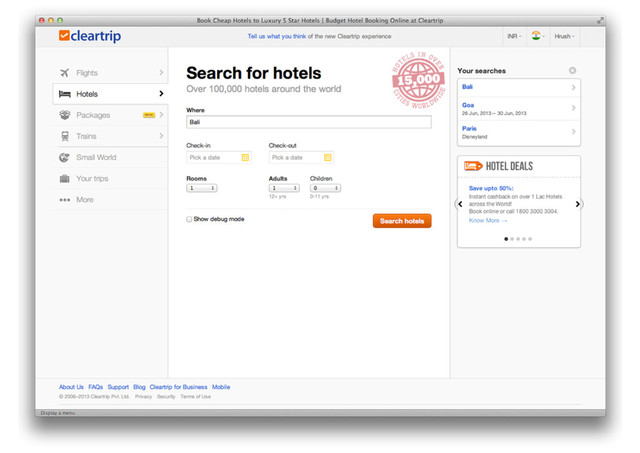Click the Save upto 50% deal title
Image resolution: width=640 pixels, height=453 pixels.
point(491,188)
